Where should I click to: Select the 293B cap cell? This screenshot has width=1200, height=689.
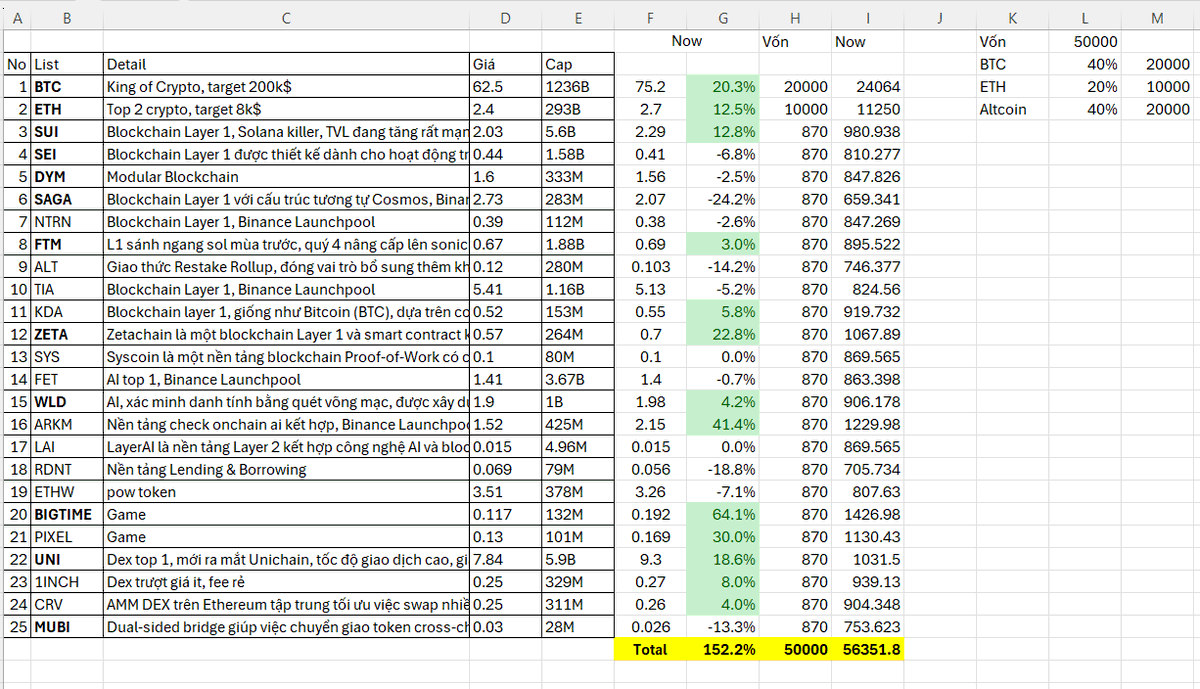coord(577,109)
